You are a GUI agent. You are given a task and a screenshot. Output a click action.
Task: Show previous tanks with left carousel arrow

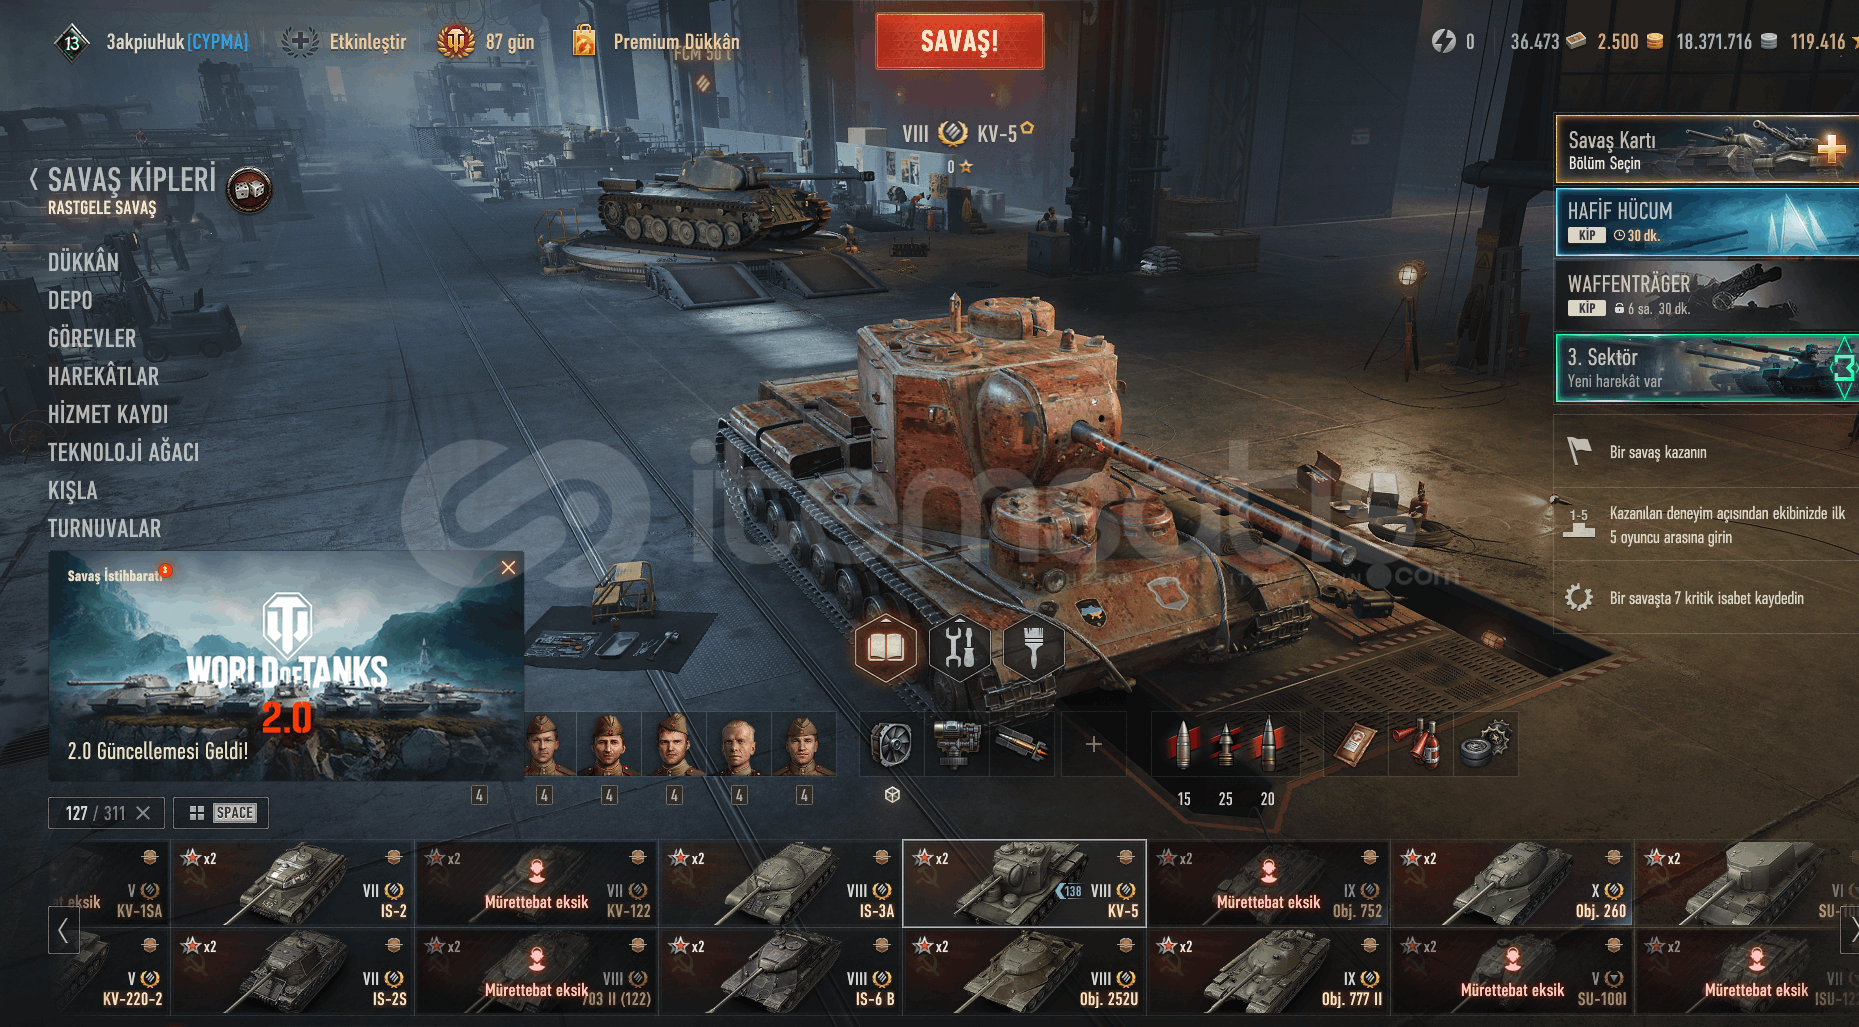(63, 931)
